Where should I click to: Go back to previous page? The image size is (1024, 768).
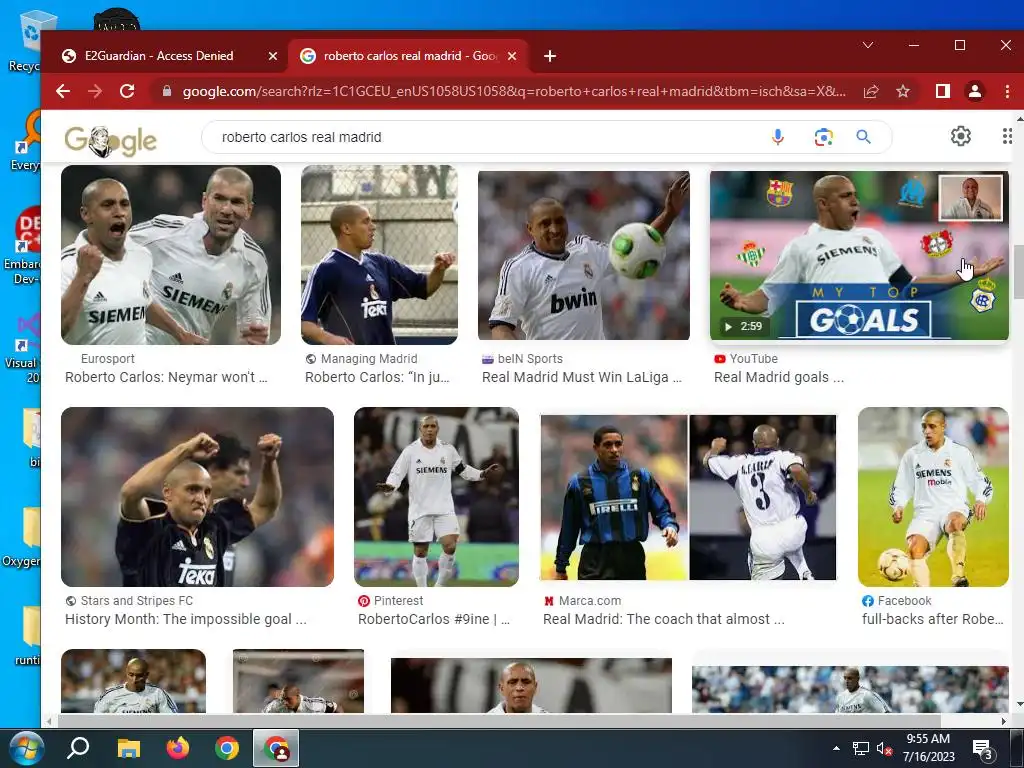(x=63, y=91)
